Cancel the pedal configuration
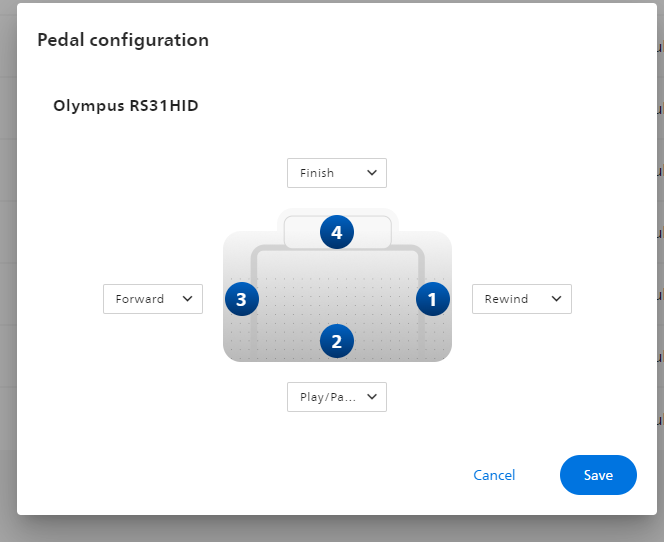Image resolution: width=664 pixels, height=542 pixels. click(494, 475)
